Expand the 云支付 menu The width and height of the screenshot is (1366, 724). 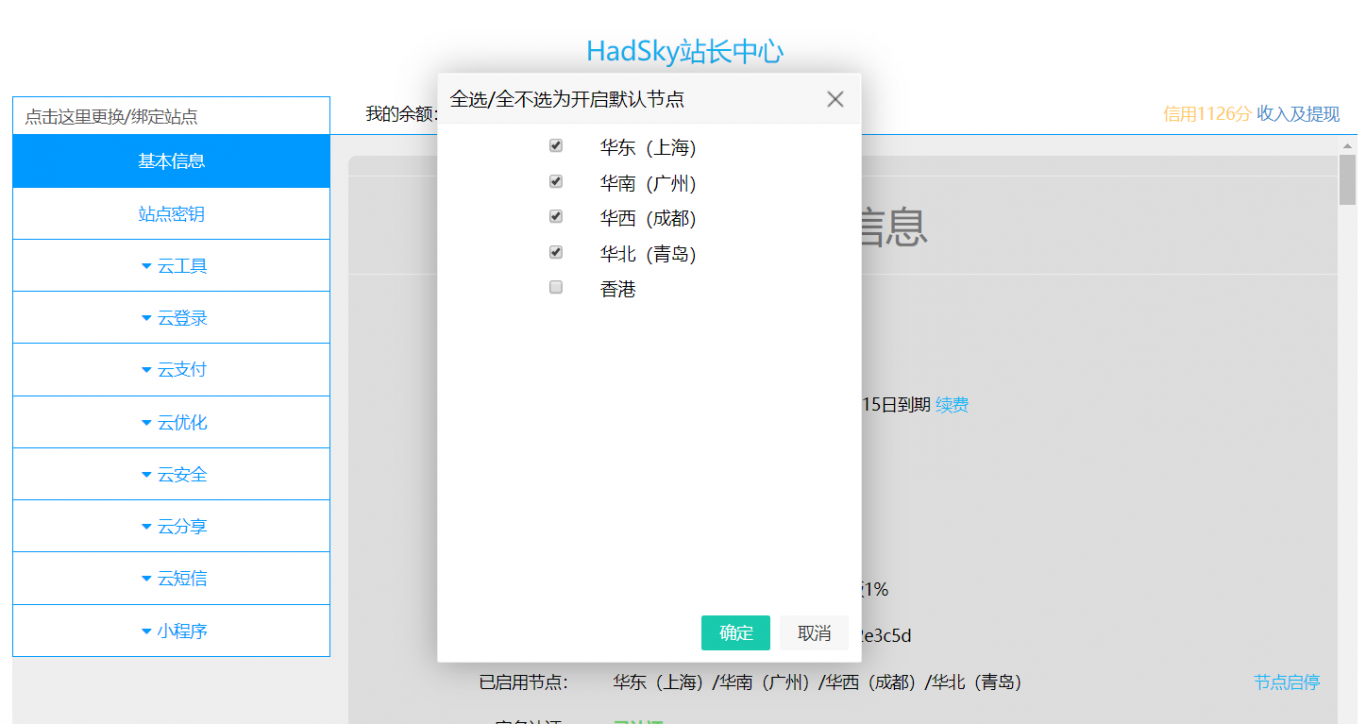click(171, 370)
